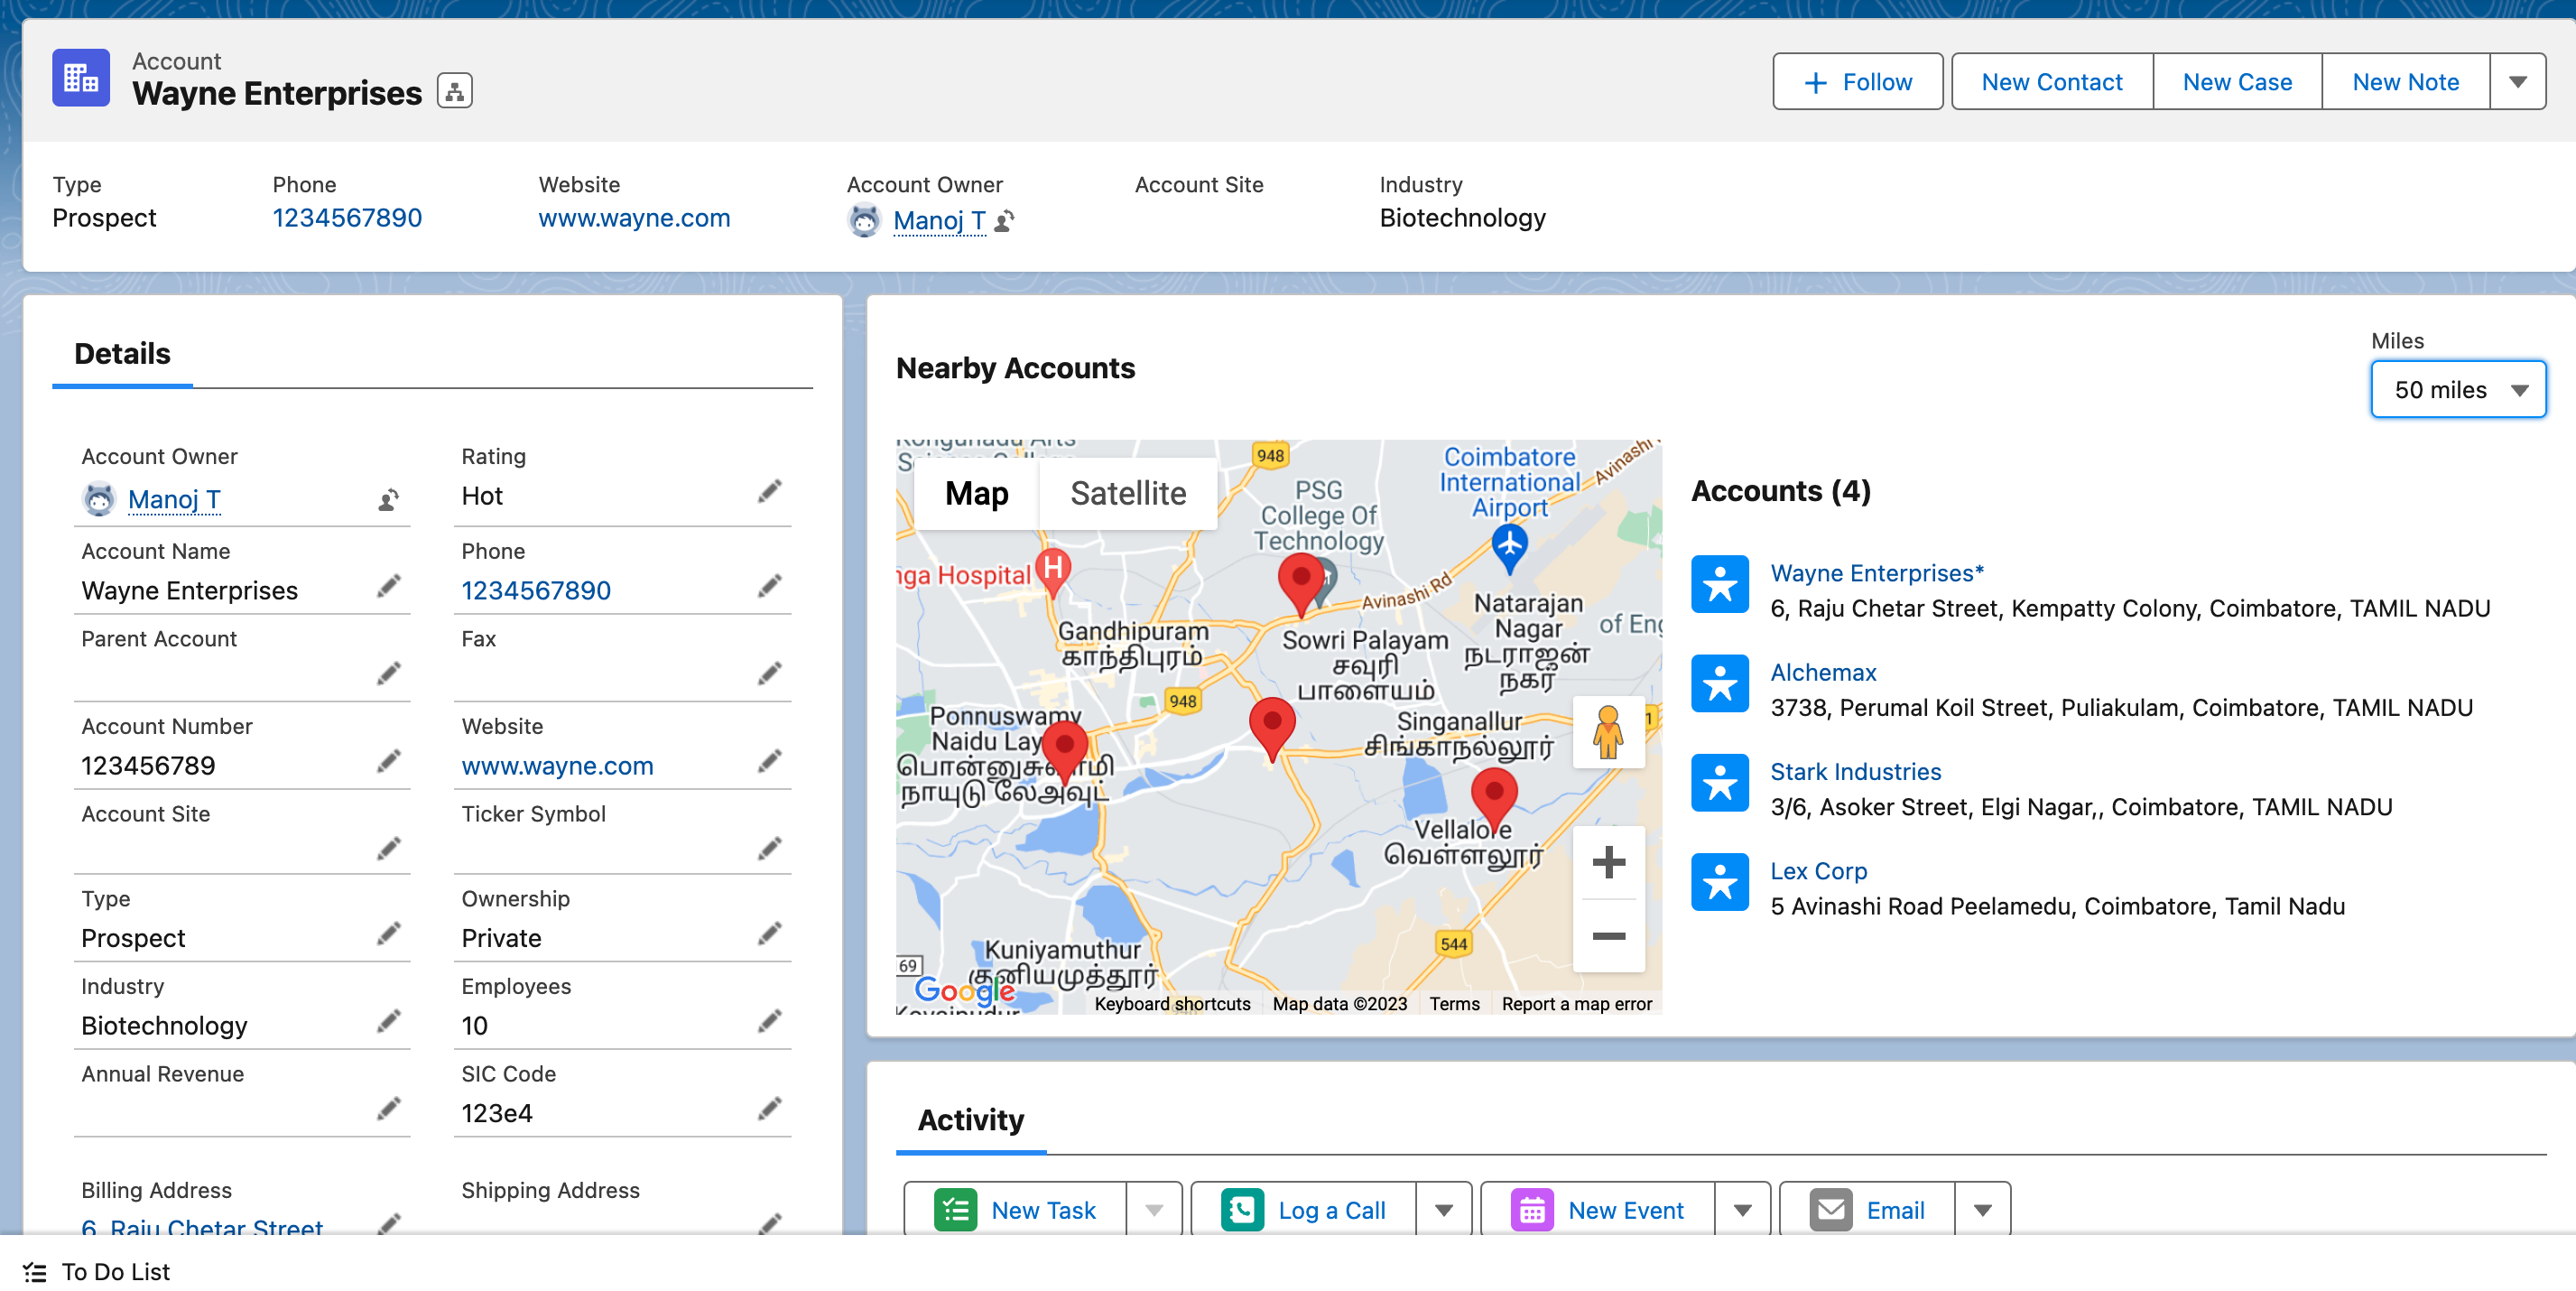2576x1291 pixels.
Task: Click the account hierarchy icon beside Wayne Enterprises
Action: point(454,91)
